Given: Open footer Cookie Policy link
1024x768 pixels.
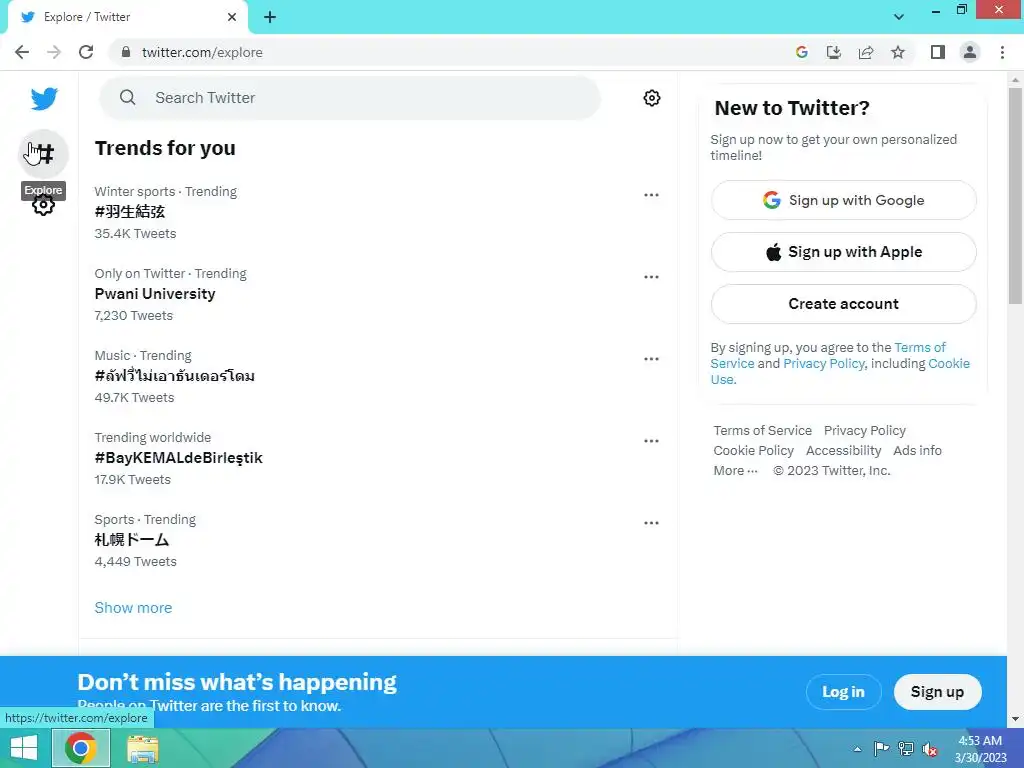Looking at the screenshot, I should pyautogui.click(x=753, y=451).
